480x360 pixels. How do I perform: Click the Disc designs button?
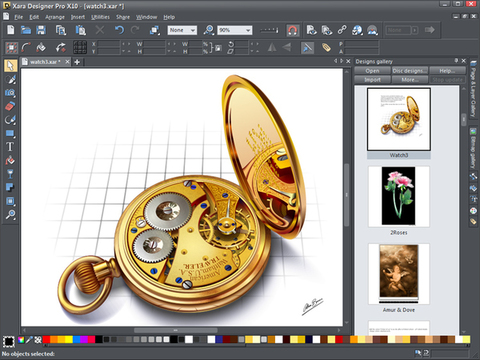tap(410, 71)
